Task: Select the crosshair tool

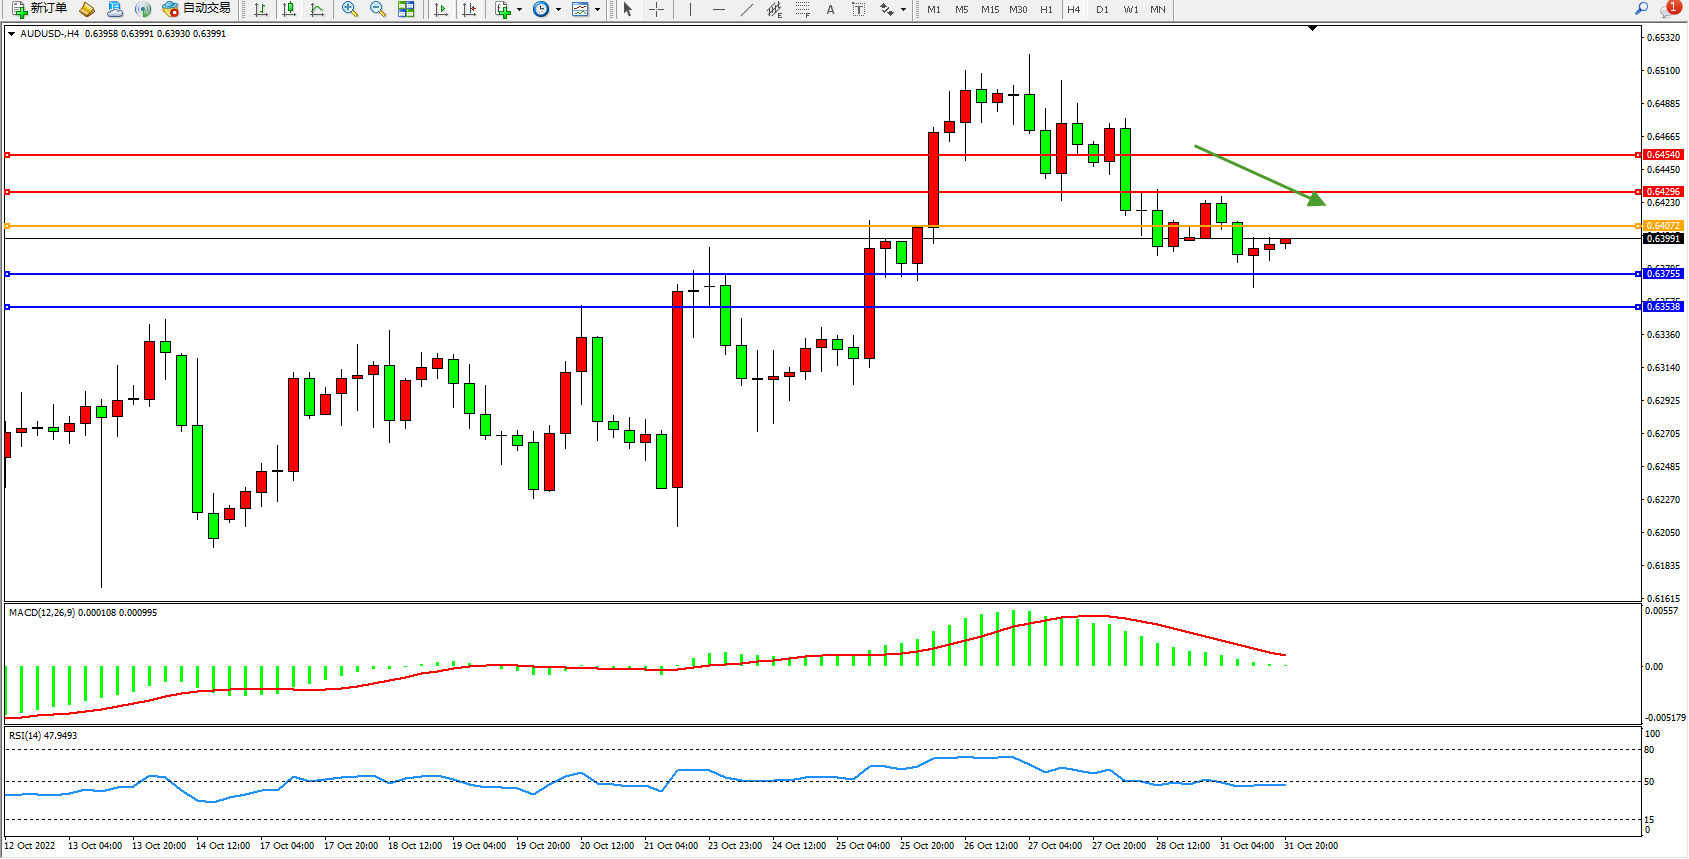Action: [x=656, y=9]
